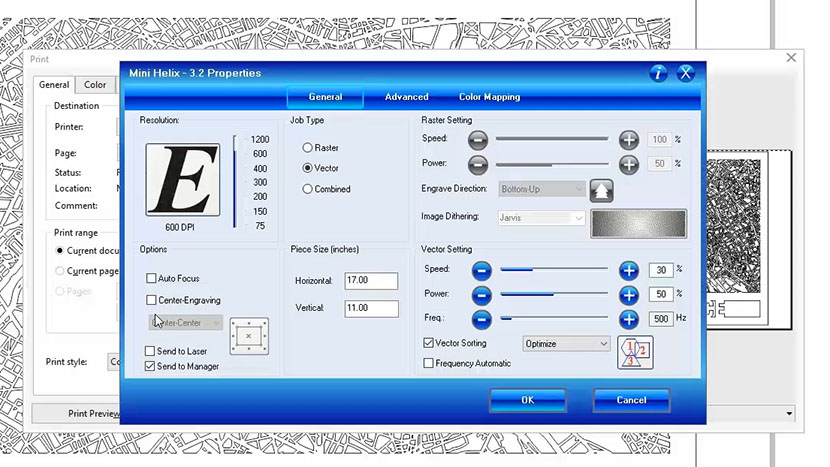Enable the Auto Focus checkbox
The image size is (830, 467).
(x=151, y=279)
